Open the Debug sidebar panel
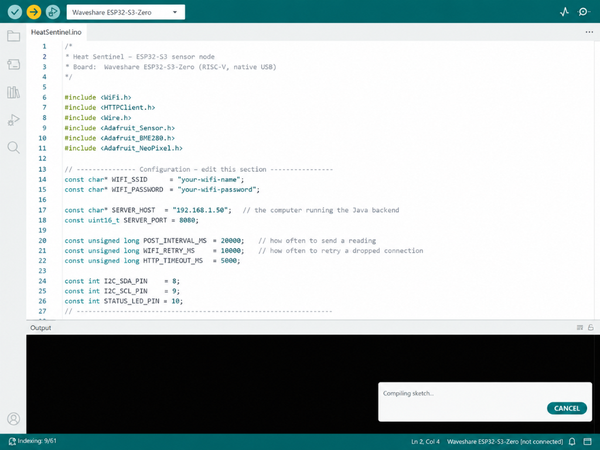 point(13,120)
